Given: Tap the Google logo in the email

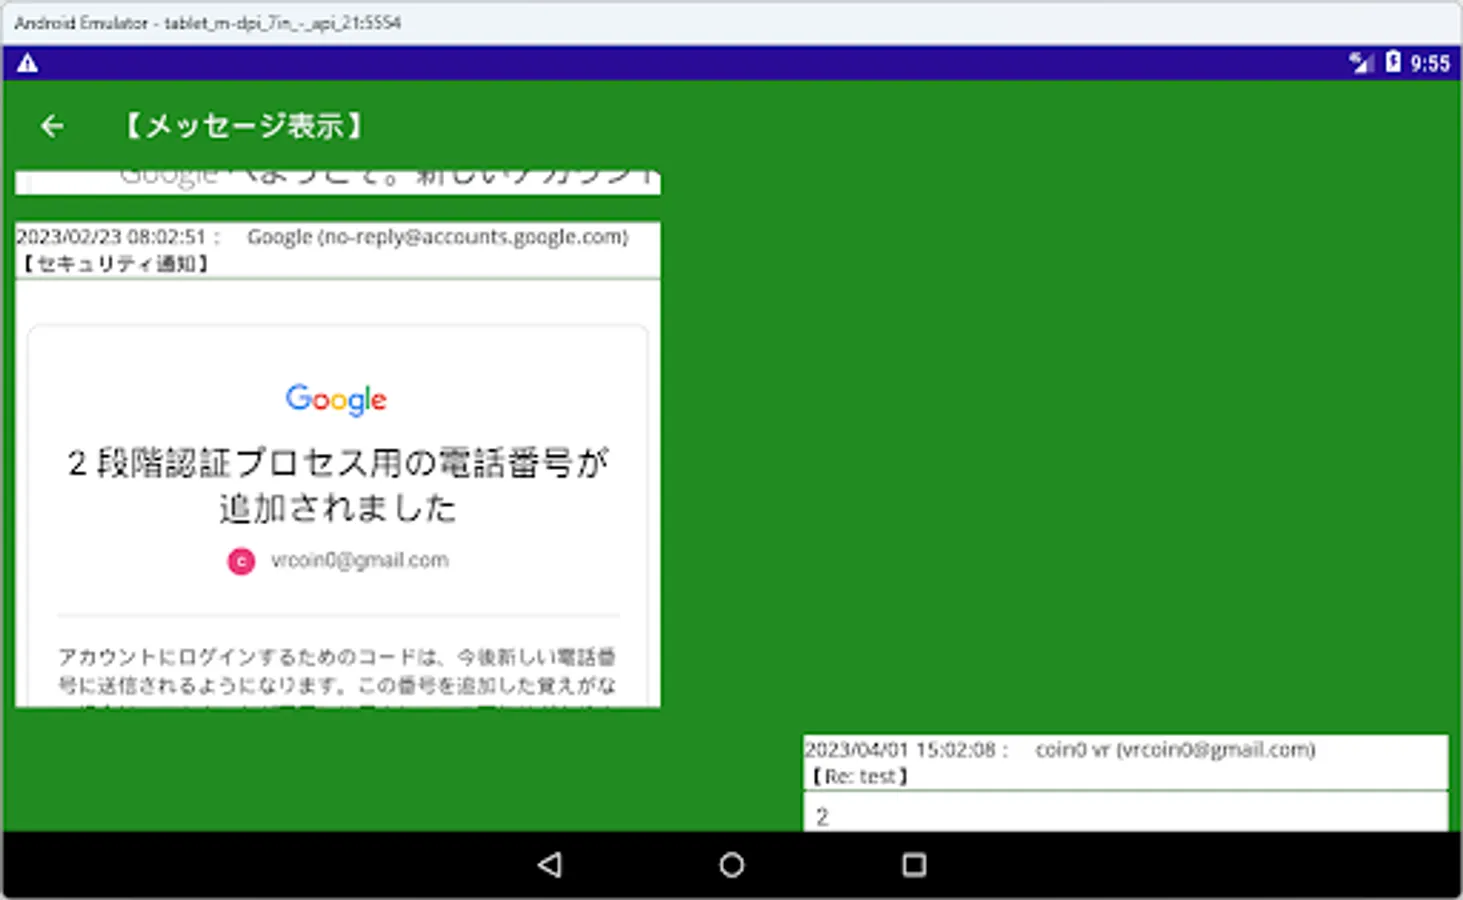Looking at the screenshot, I should click(336, 399).
